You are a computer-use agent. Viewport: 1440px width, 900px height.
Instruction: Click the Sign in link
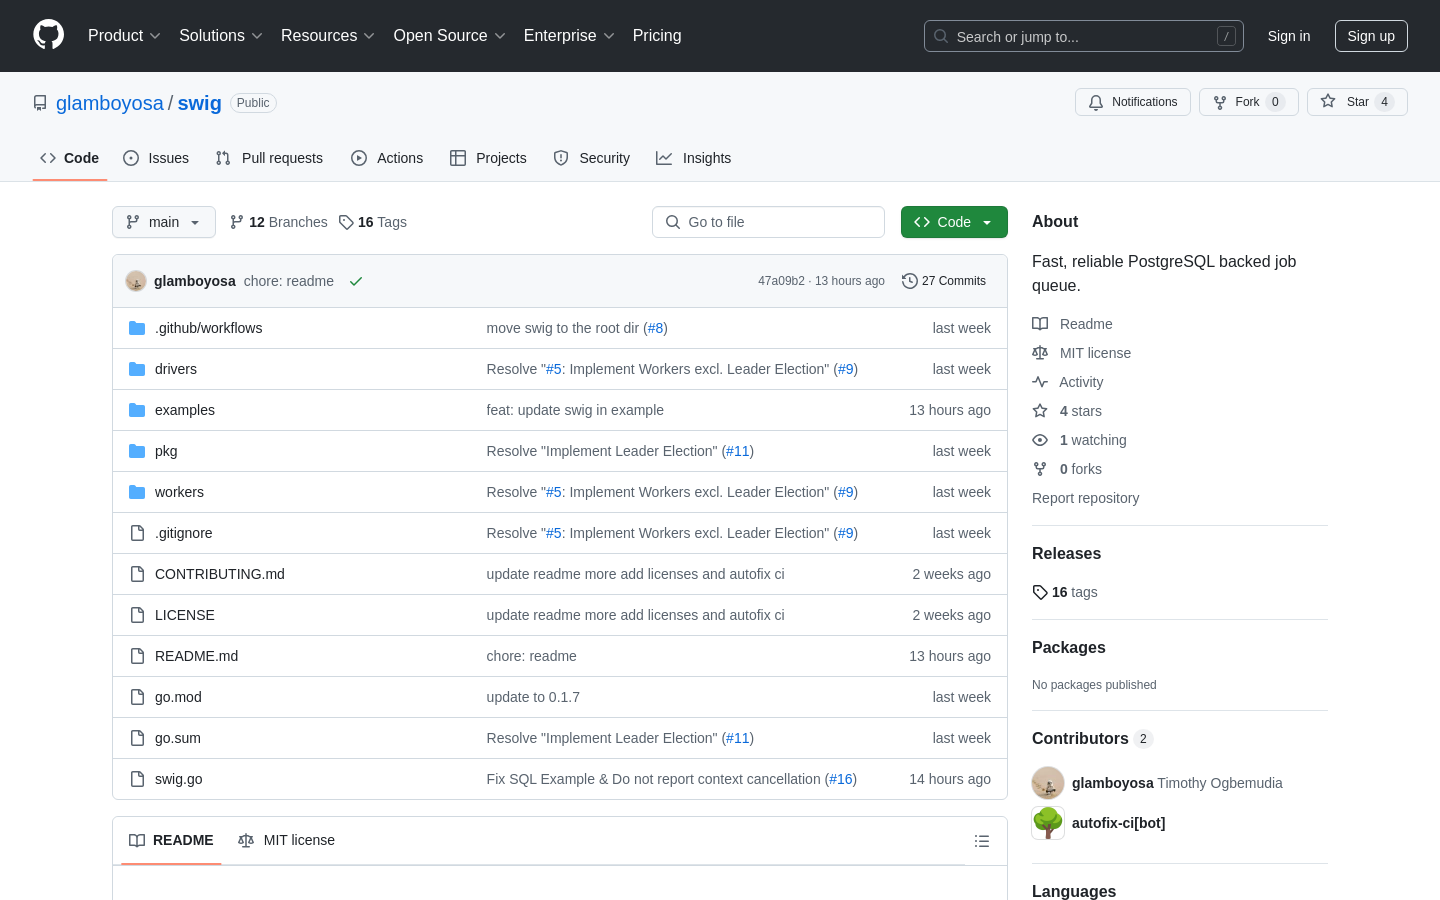pos(1289,36)
